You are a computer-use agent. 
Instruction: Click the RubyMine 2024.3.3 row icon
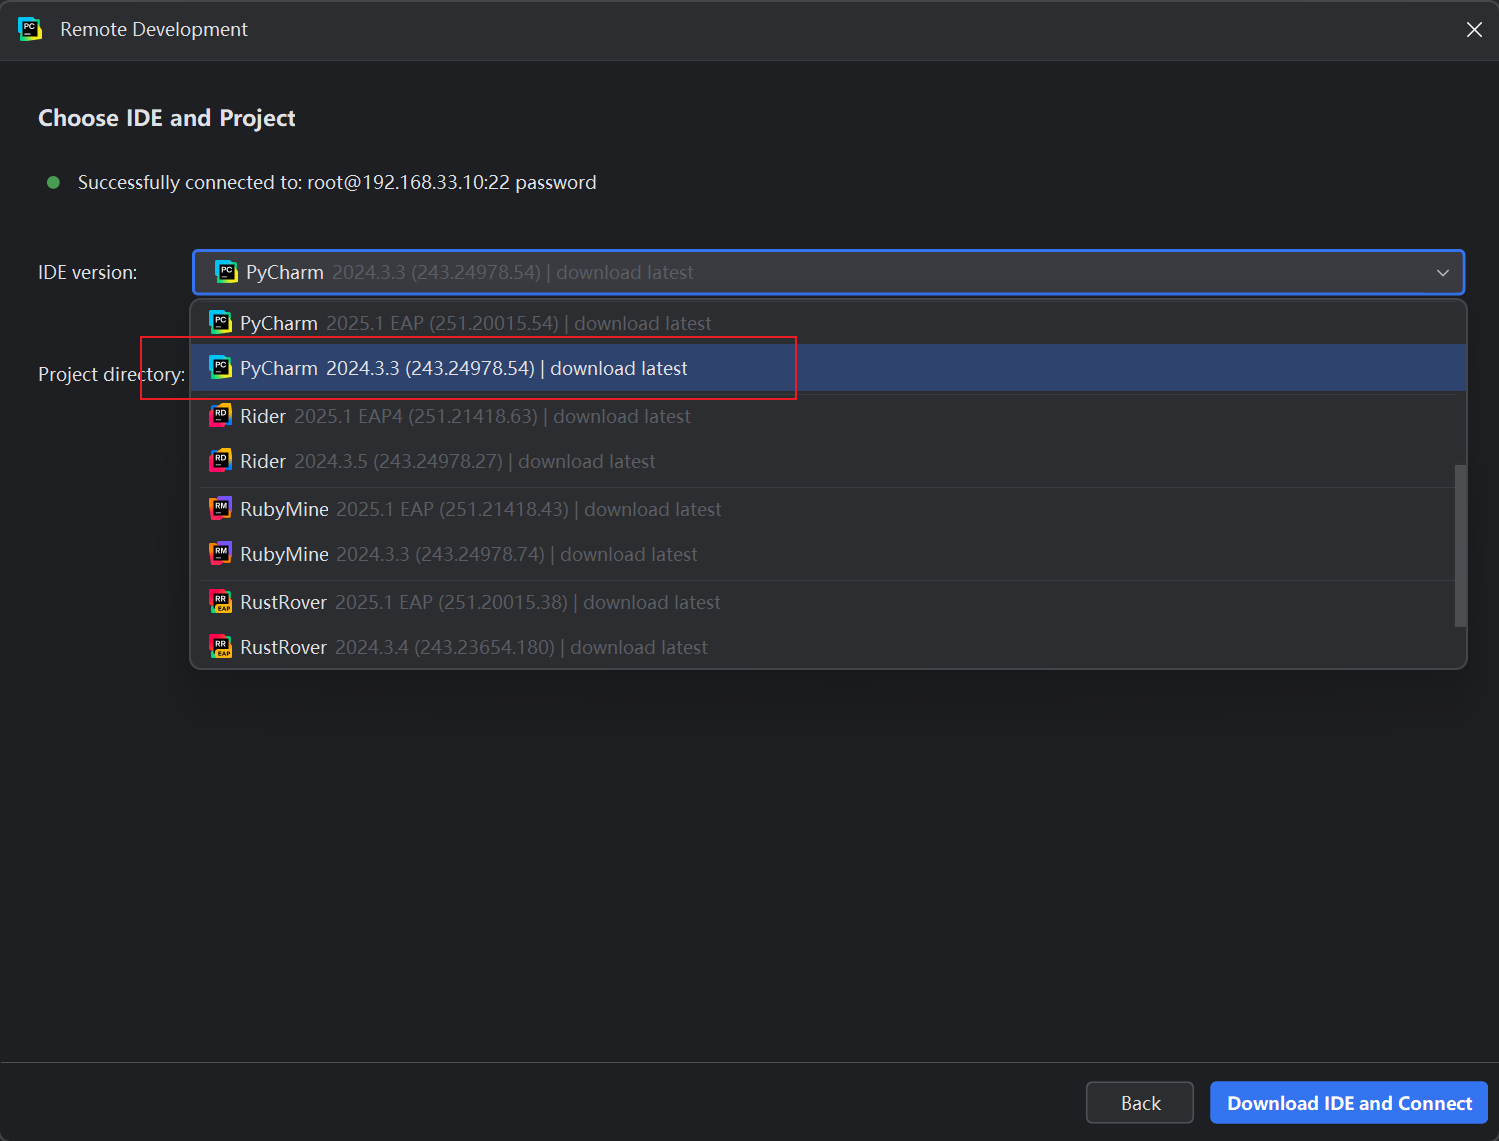[x=220, y=554]
